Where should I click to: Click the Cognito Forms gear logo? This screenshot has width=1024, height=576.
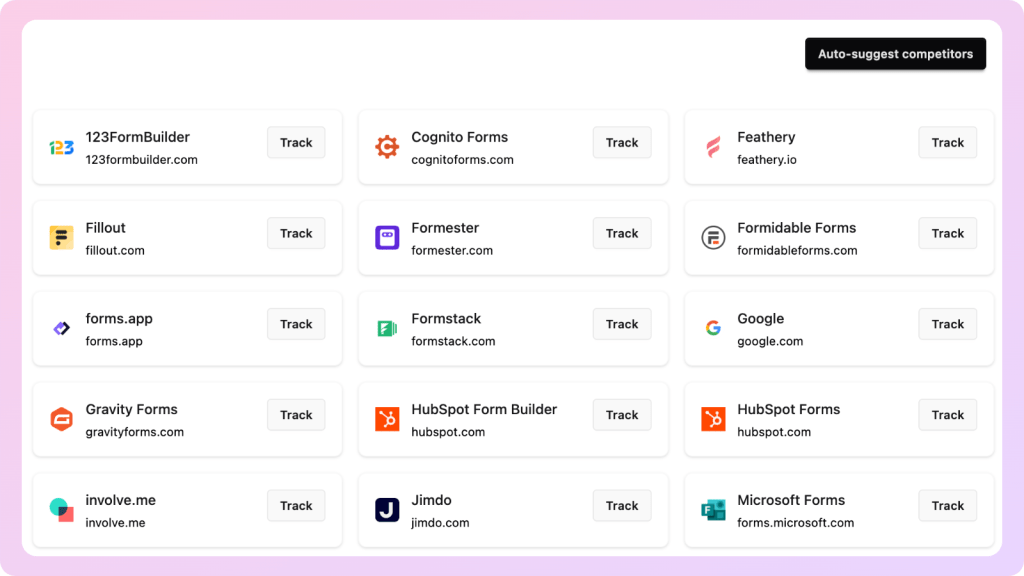[x=387, y=148]
